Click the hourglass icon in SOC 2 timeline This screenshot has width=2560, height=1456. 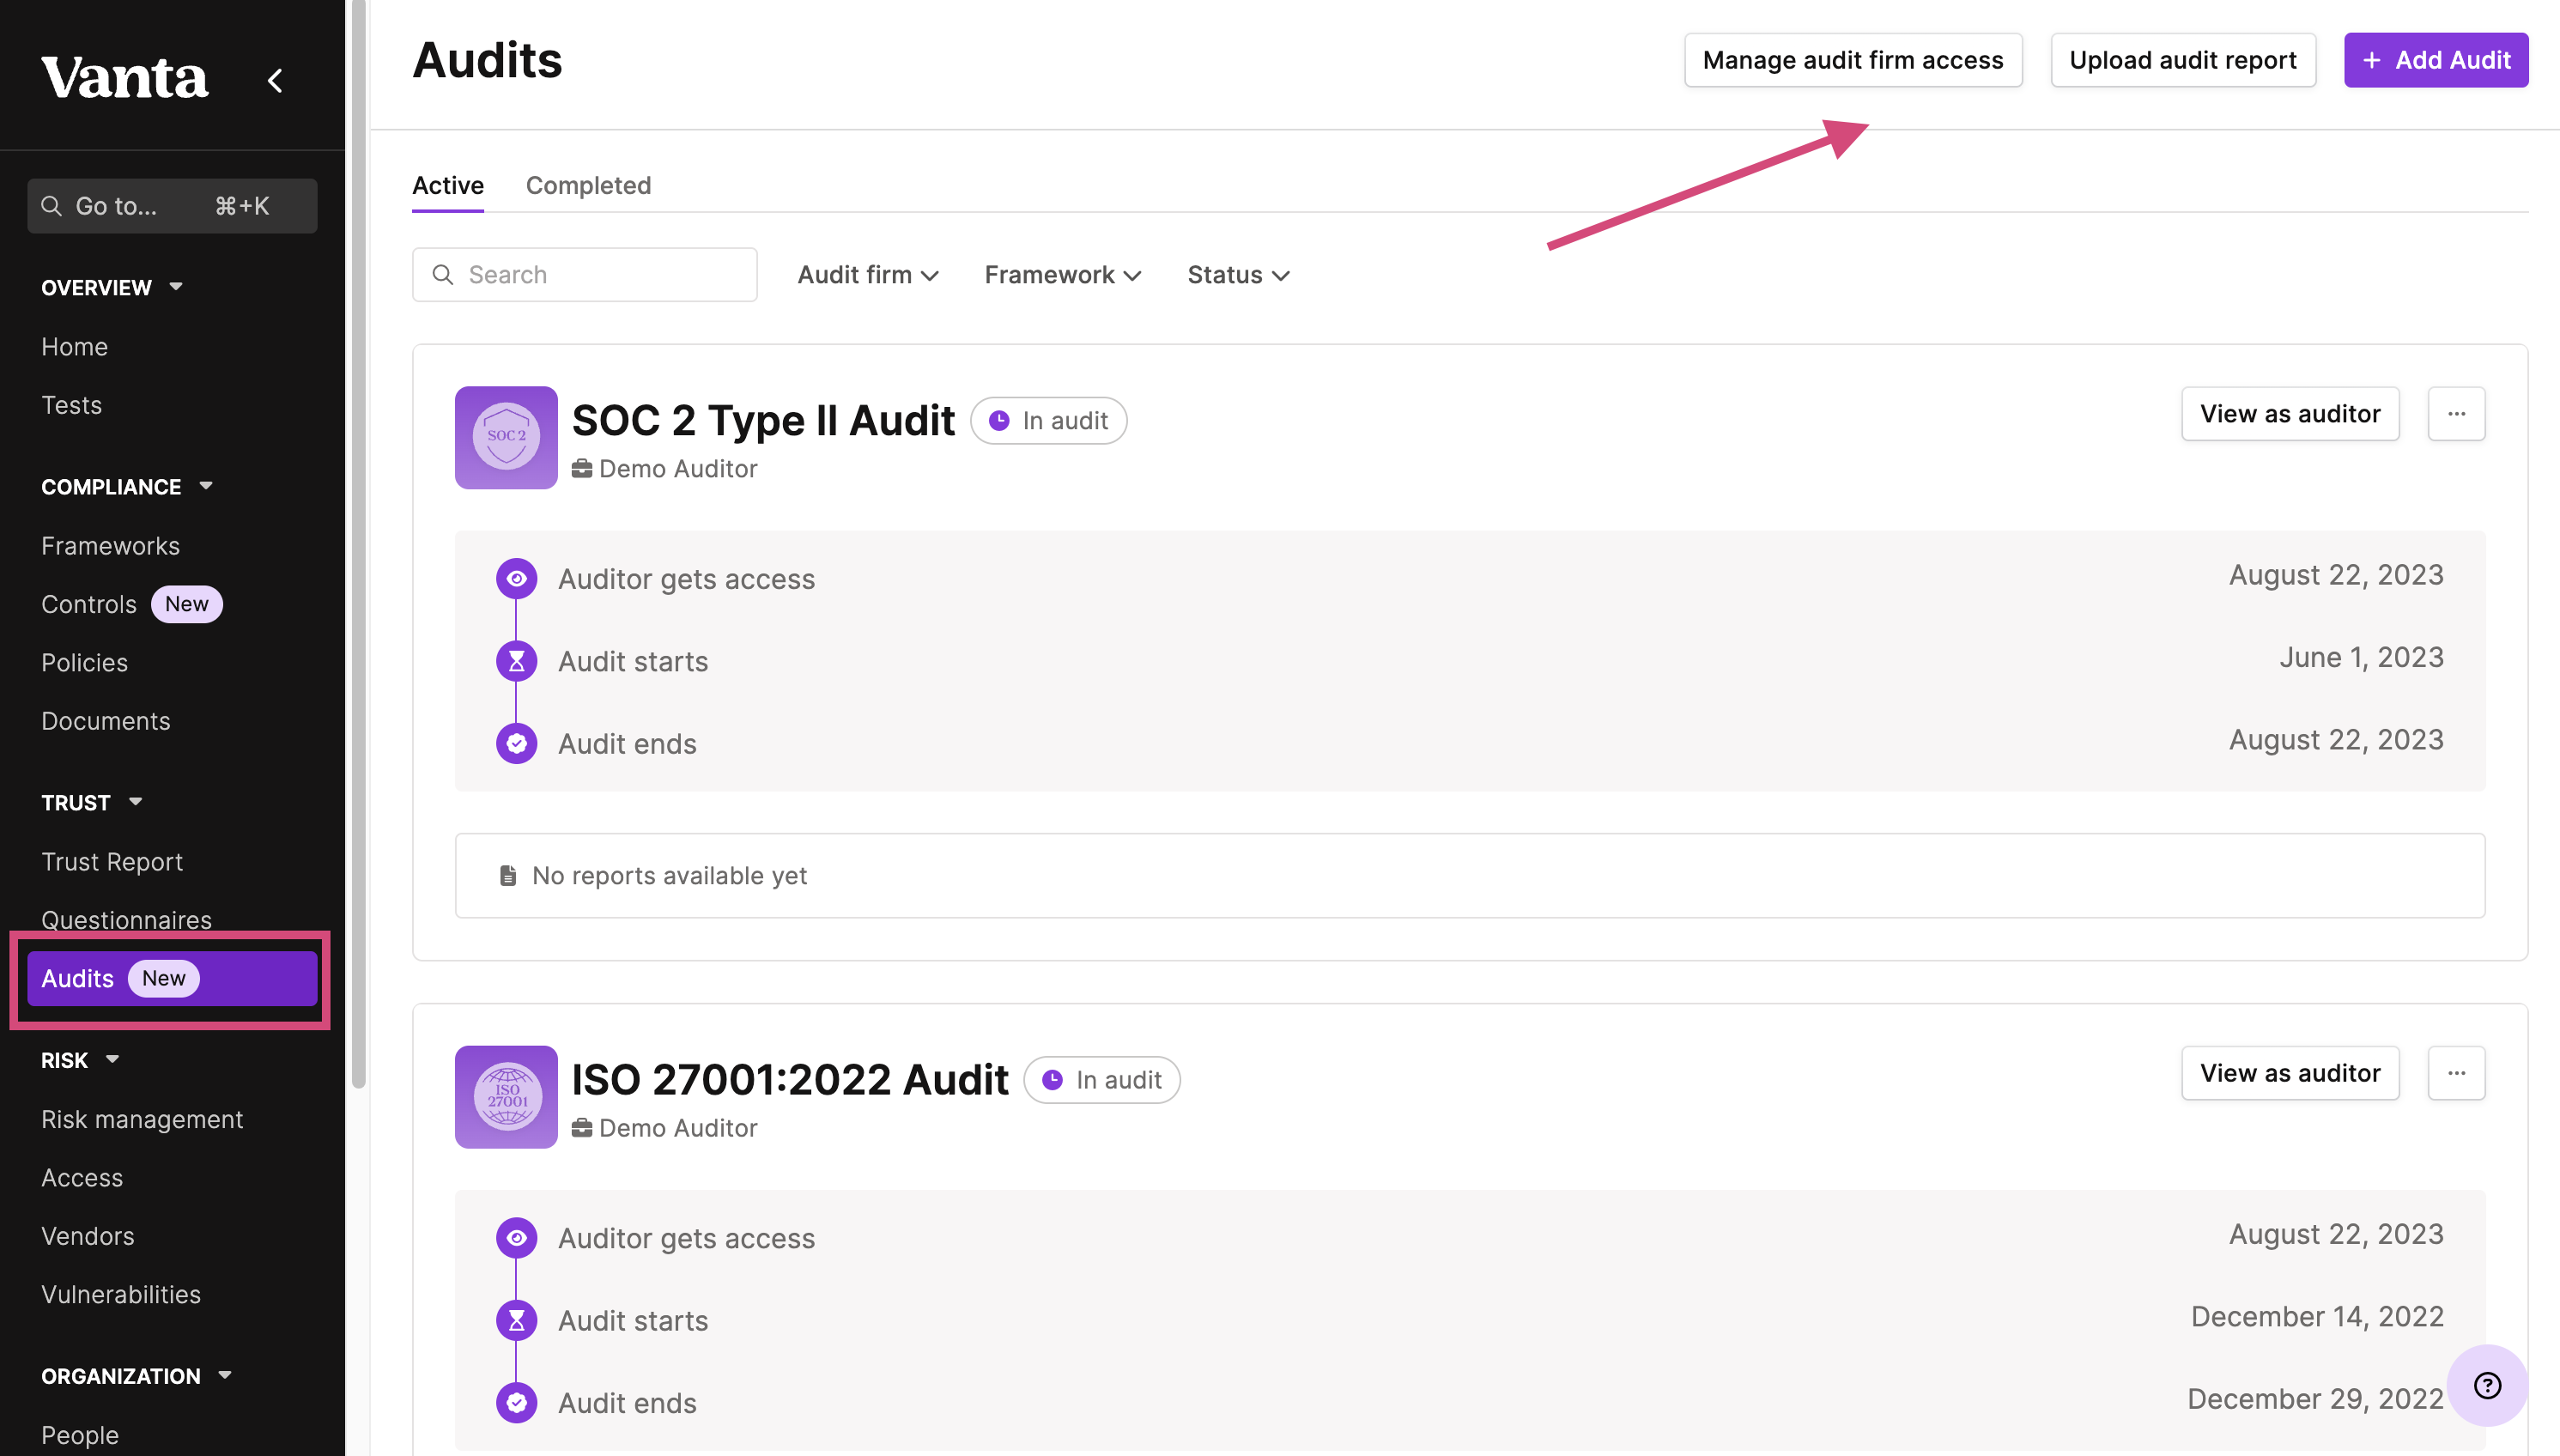[x=516, y=661]
